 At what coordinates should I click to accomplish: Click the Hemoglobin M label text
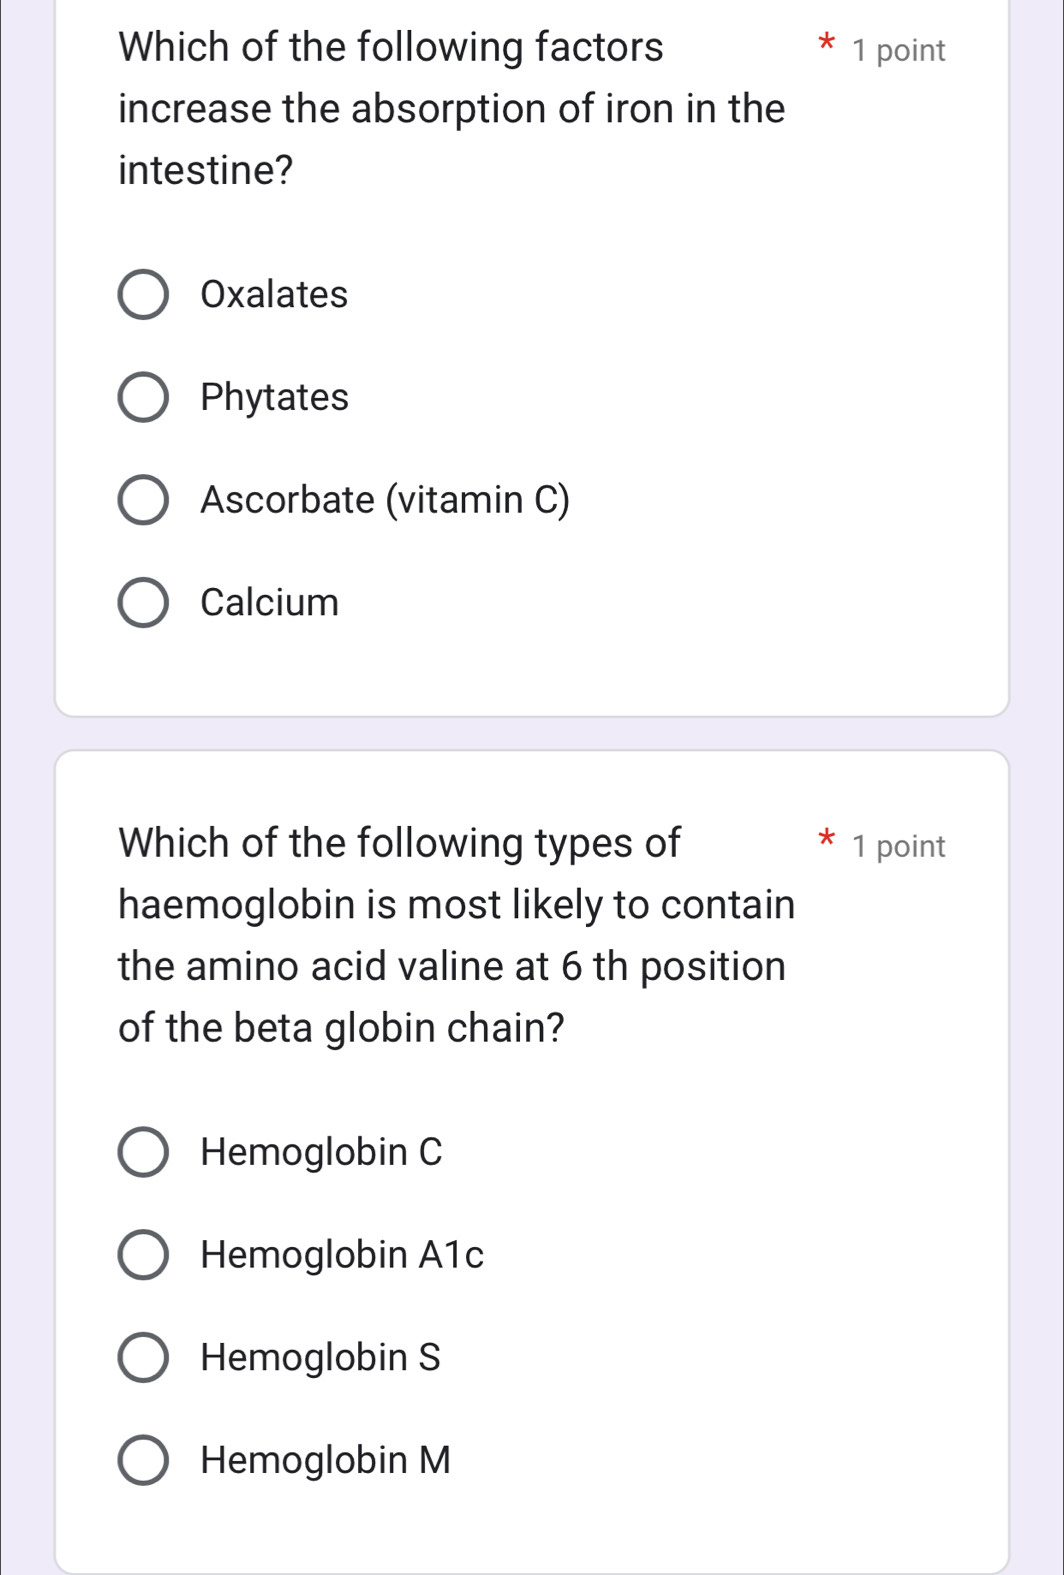(324, 1459)
